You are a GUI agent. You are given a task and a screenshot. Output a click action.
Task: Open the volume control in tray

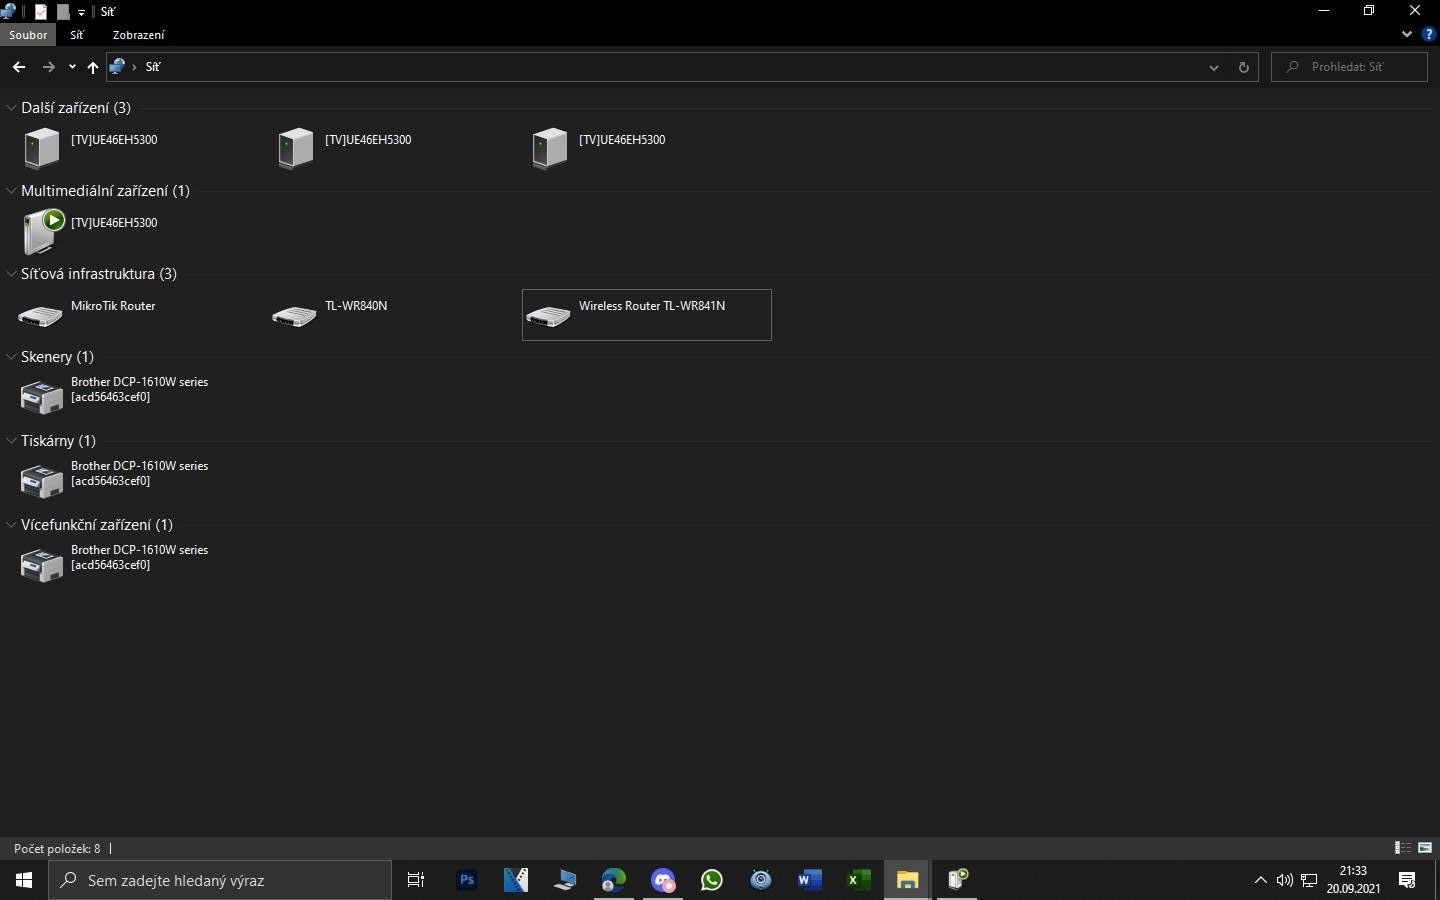click(x=1285, y=880)
